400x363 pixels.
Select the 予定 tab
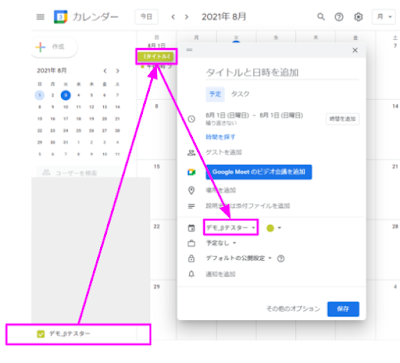[215, 94]
